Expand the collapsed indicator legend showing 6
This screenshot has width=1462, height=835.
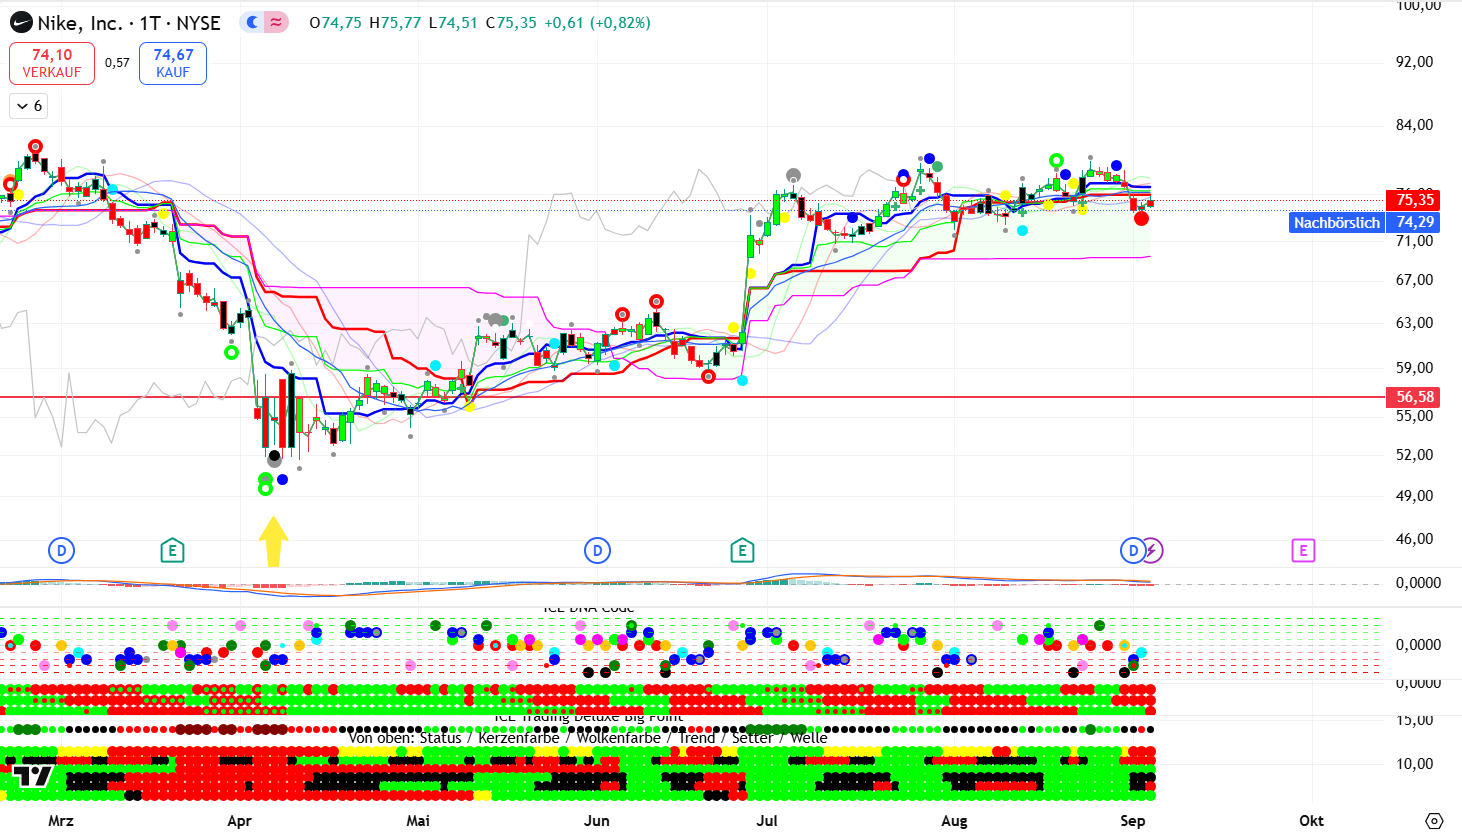click(x=30, y=105)
